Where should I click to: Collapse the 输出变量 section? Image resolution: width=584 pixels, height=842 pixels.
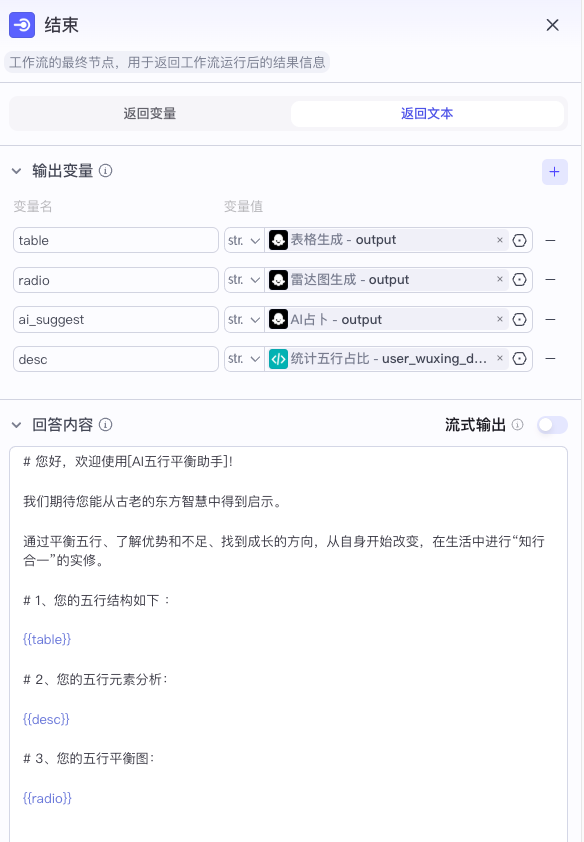[x=17, y=171]
